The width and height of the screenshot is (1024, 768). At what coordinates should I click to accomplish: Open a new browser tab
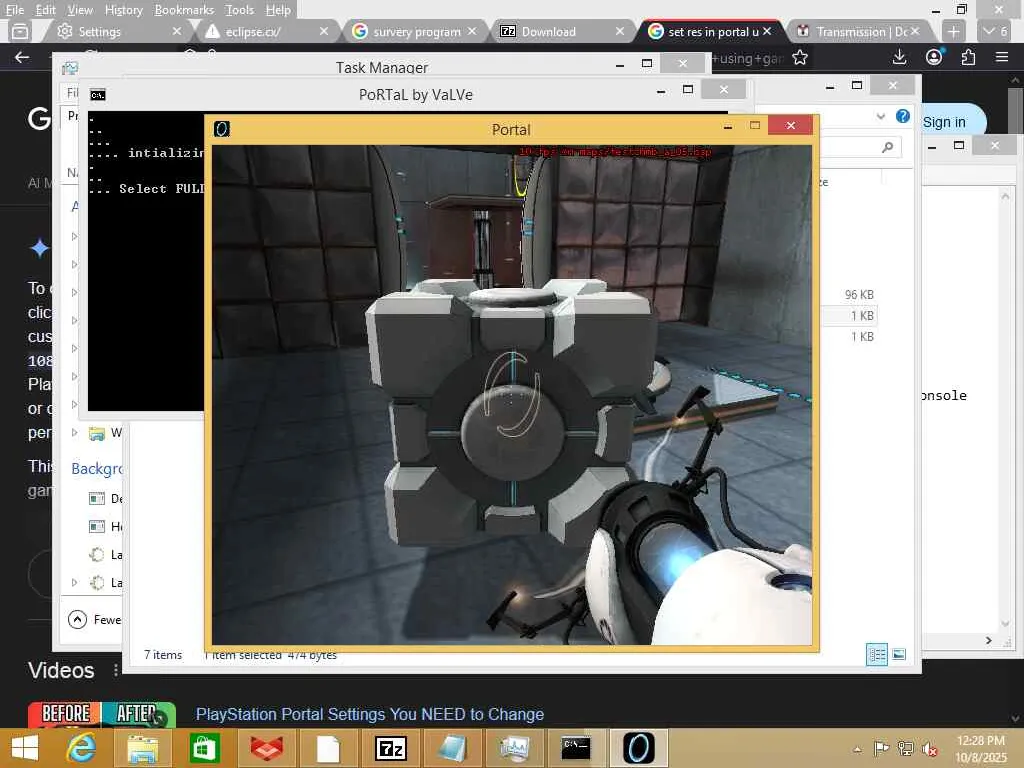pyautogui.click(x=953, y=31)
